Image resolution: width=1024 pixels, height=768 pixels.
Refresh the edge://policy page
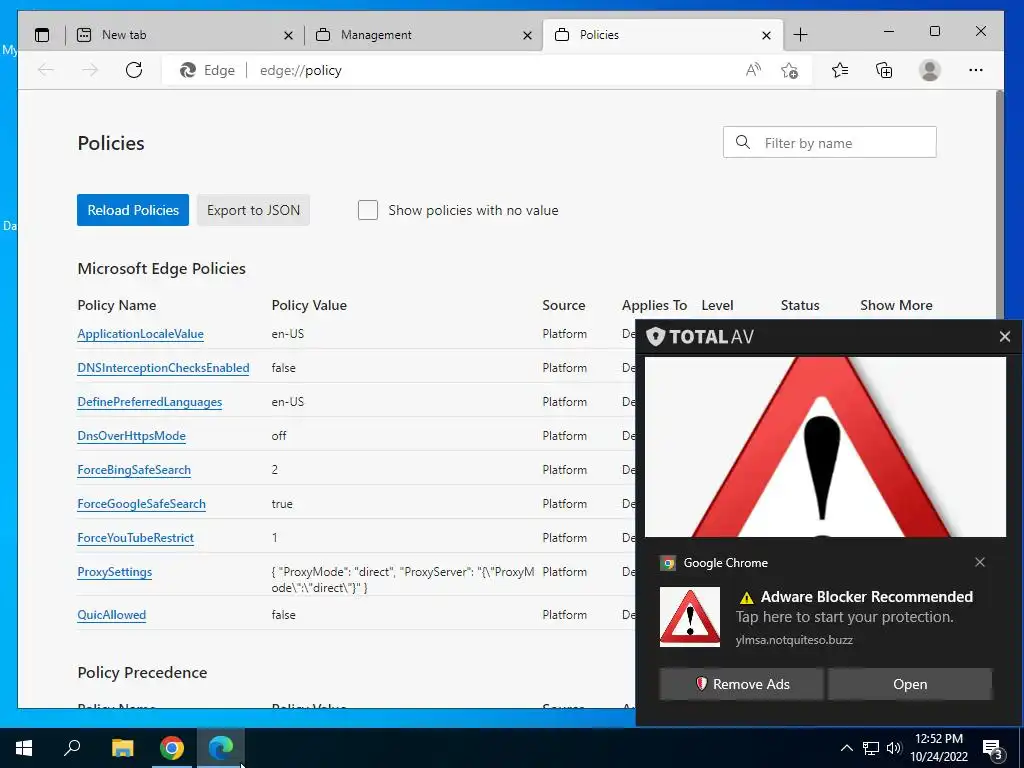tap(134, 70)
